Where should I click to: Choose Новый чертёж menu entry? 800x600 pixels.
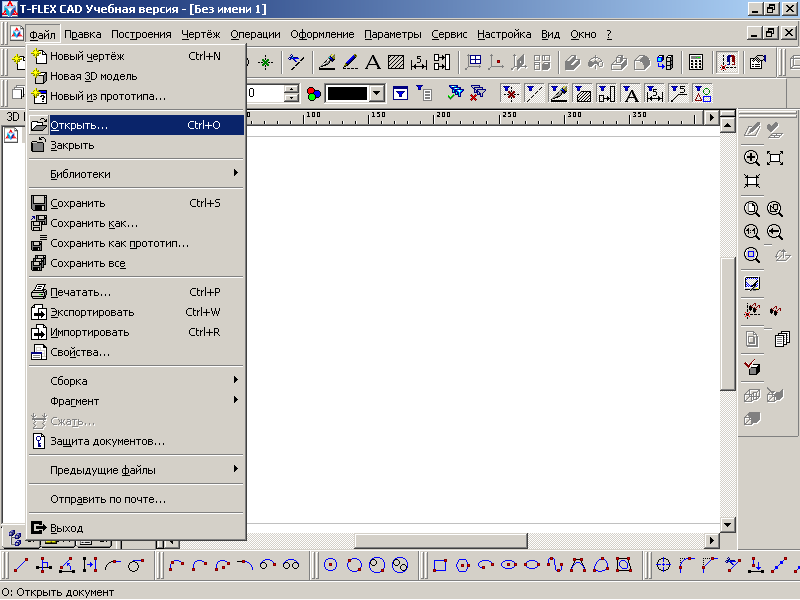tap(136, 56)
